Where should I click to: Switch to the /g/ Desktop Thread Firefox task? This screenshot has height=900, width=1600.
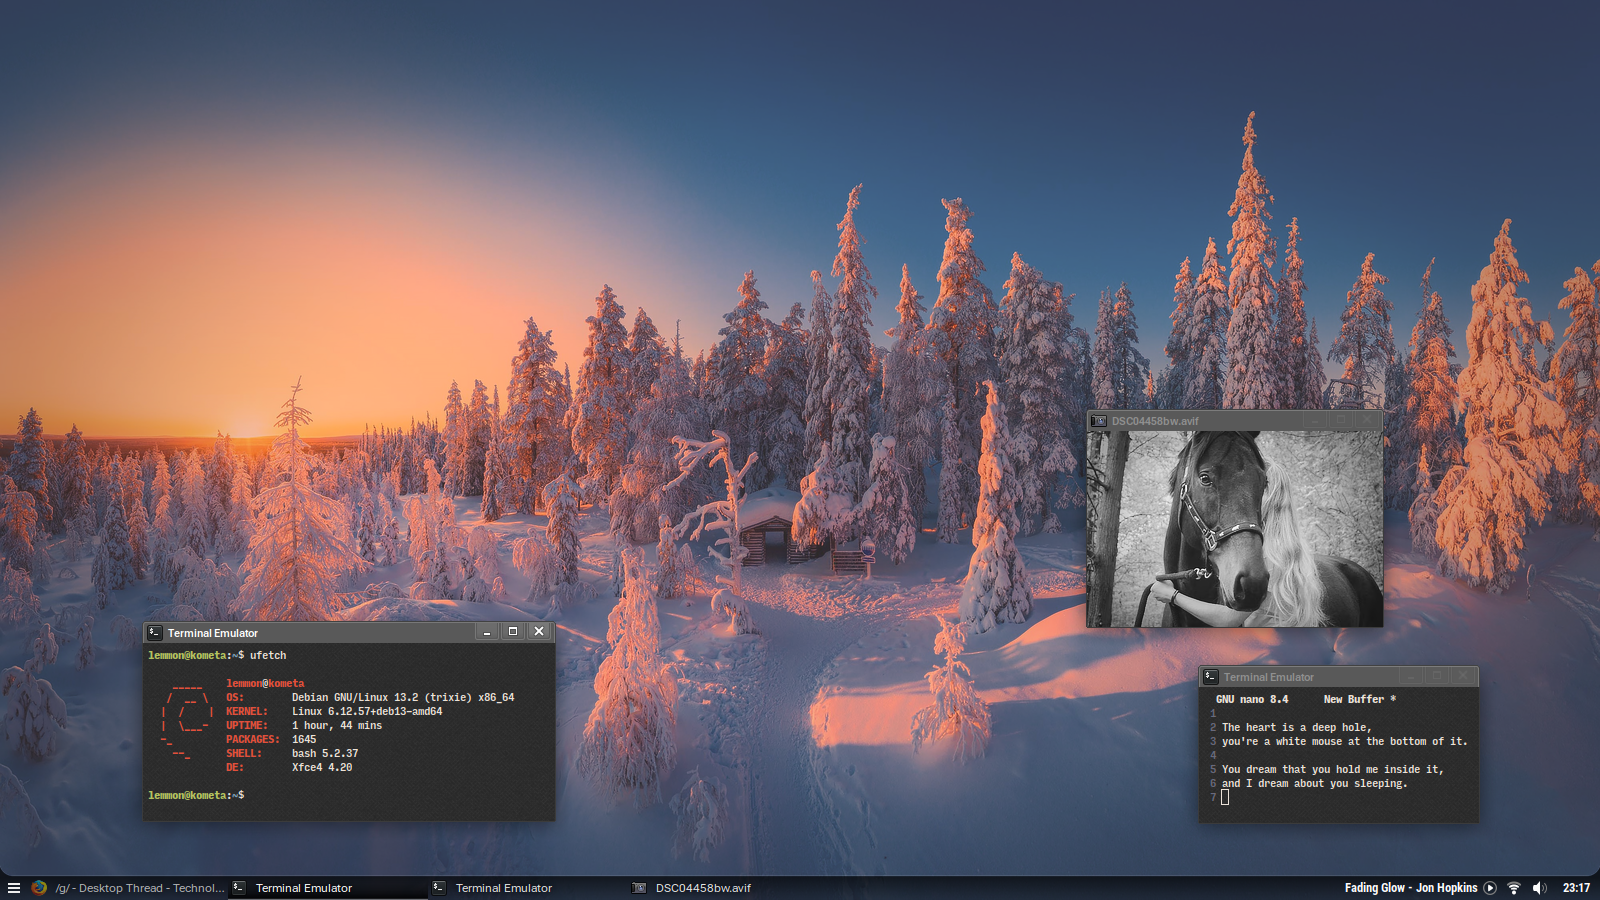coord(127,888)
